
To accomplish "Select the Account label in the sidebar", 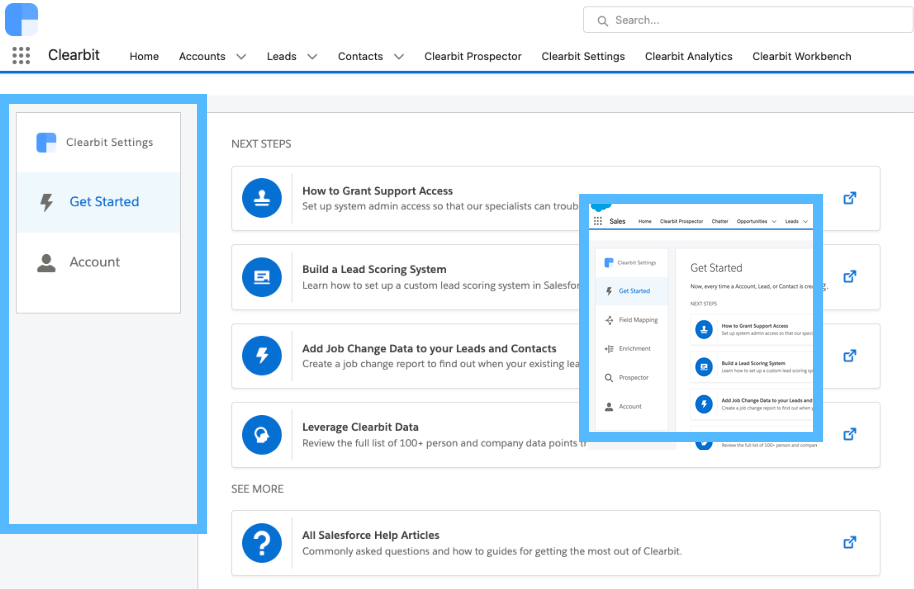I will click(x=94, y=262).
